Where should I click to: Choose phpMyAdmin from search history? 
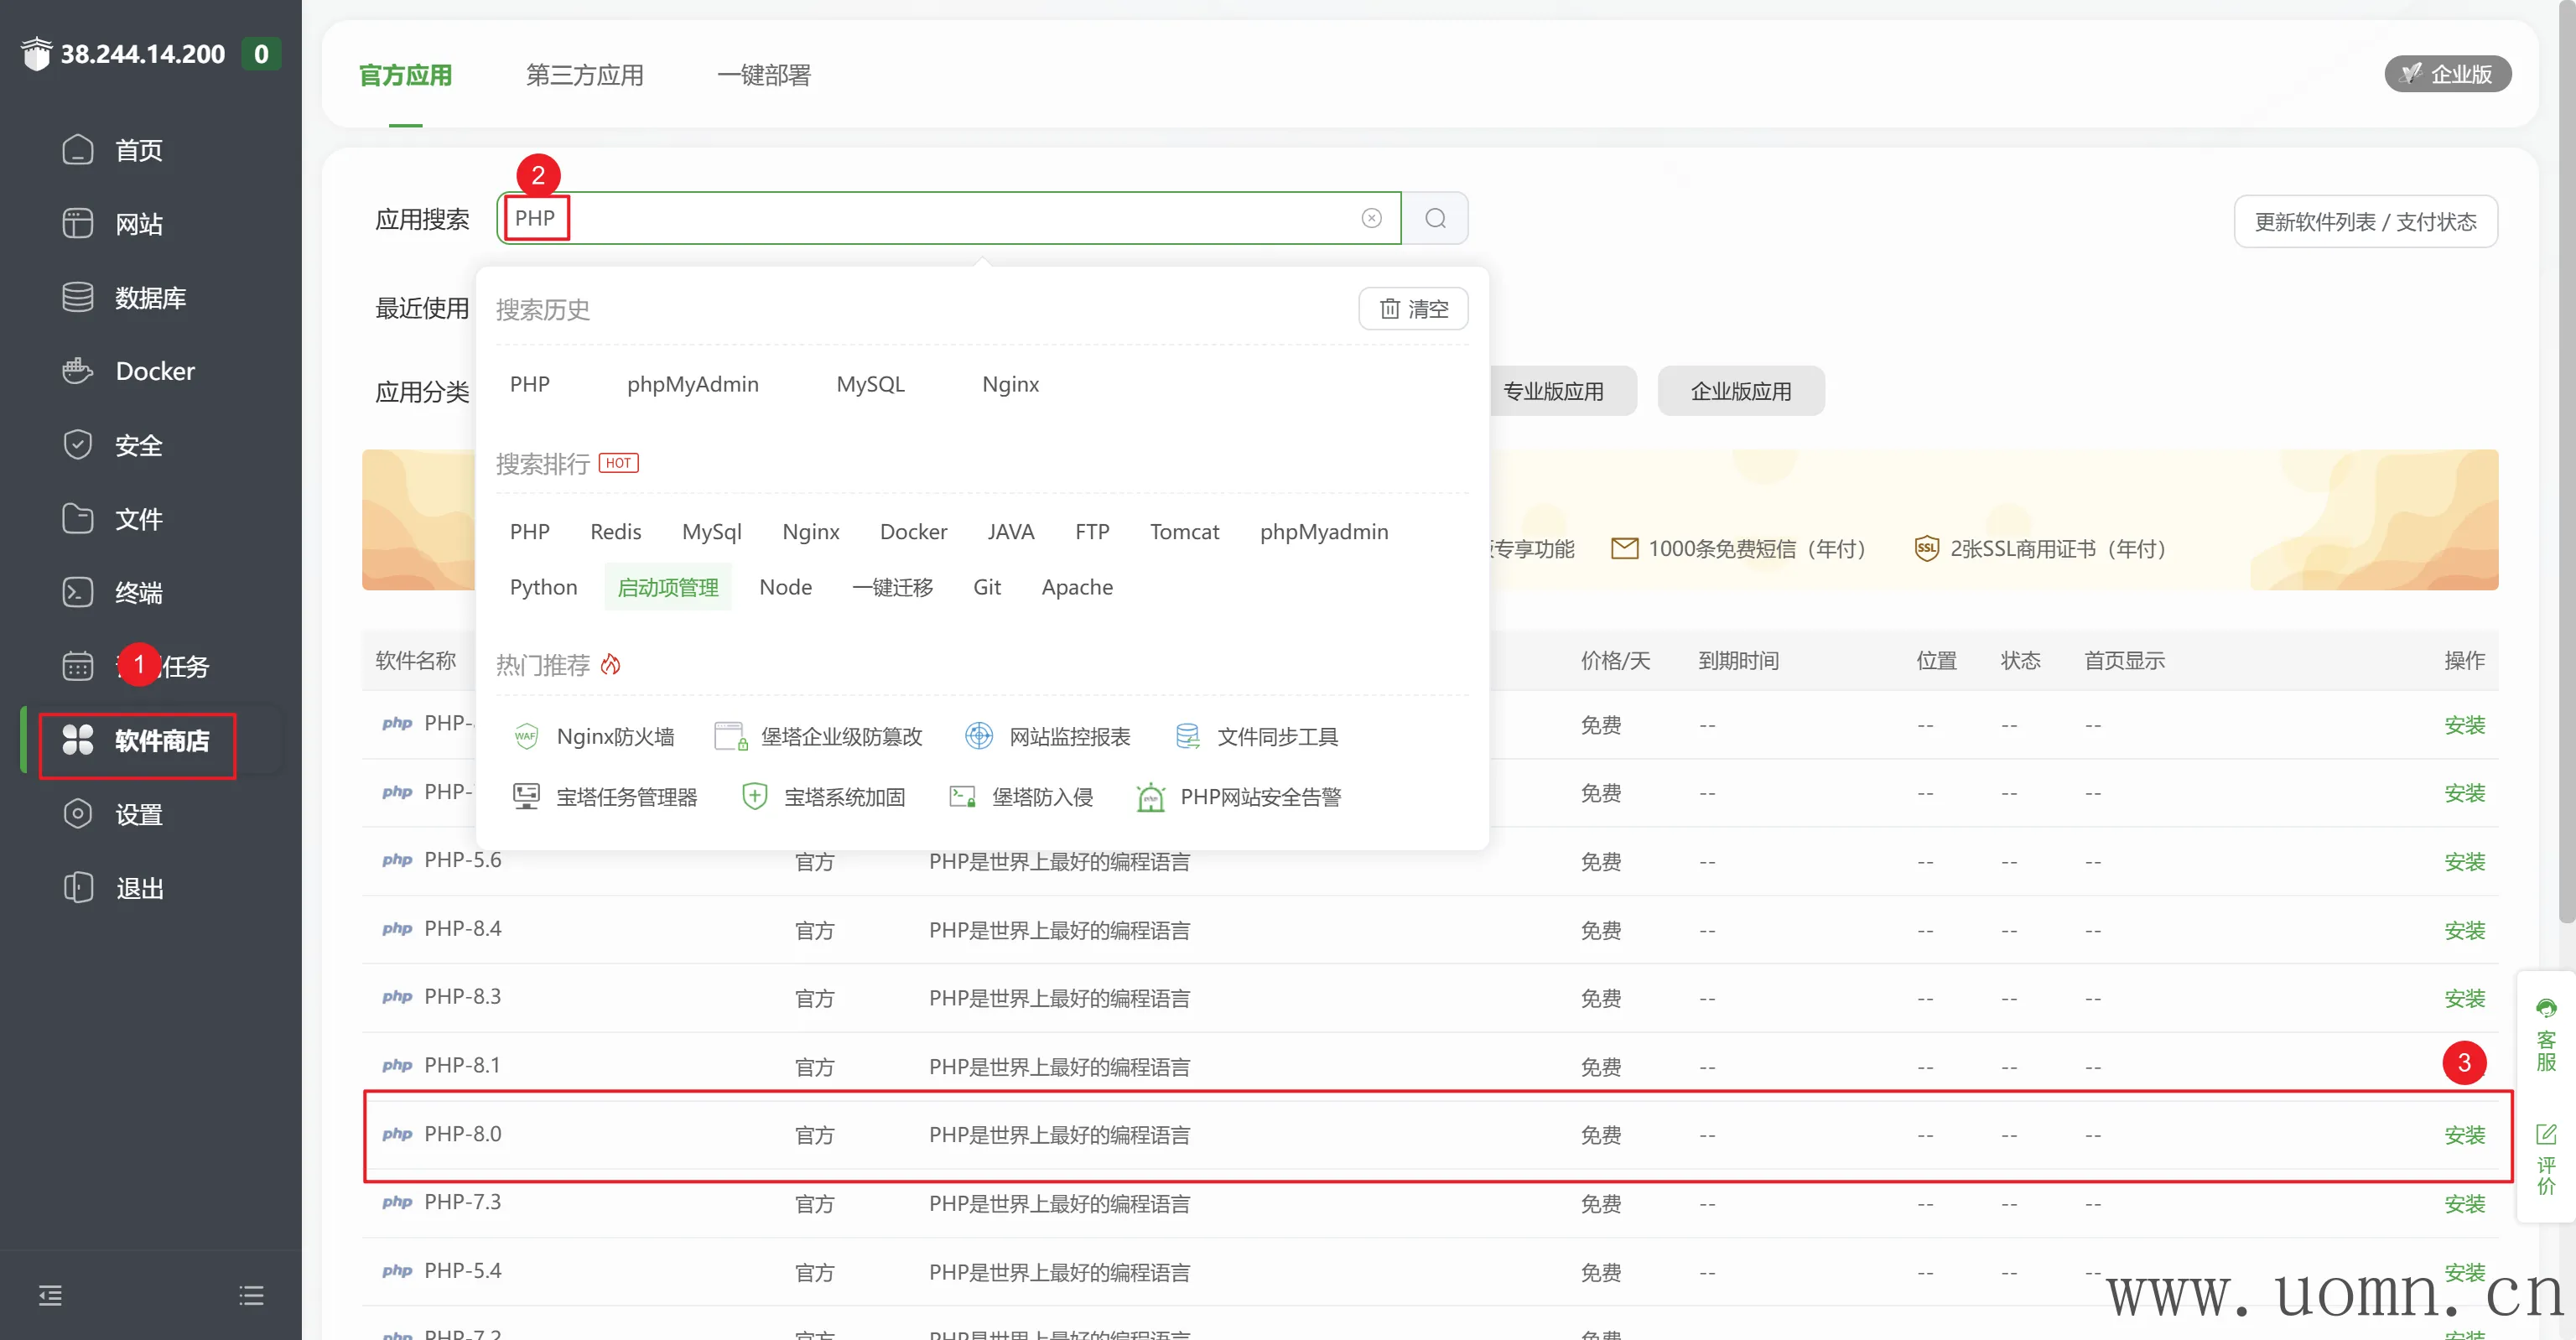692,384
